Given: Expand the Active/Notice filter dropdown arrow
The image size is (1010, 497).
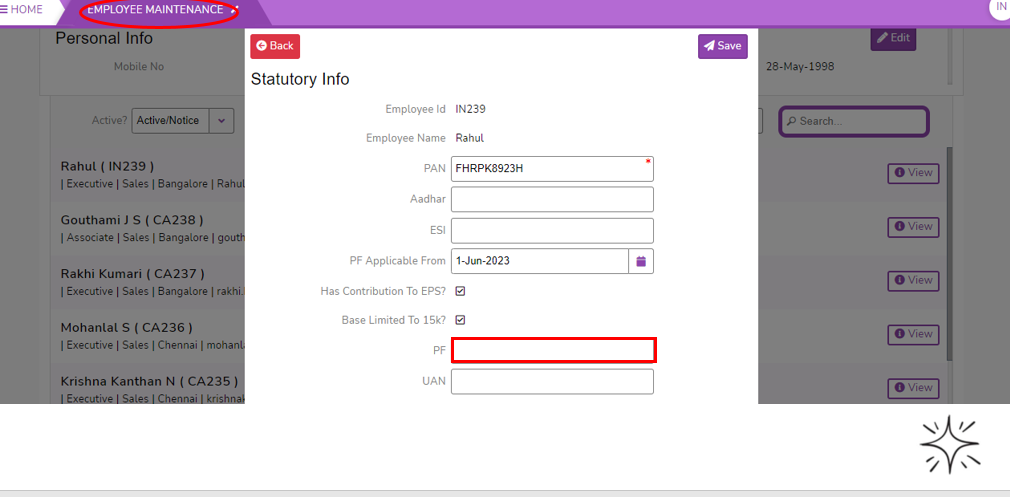Looking at the screenshot, I should point(220,121).
